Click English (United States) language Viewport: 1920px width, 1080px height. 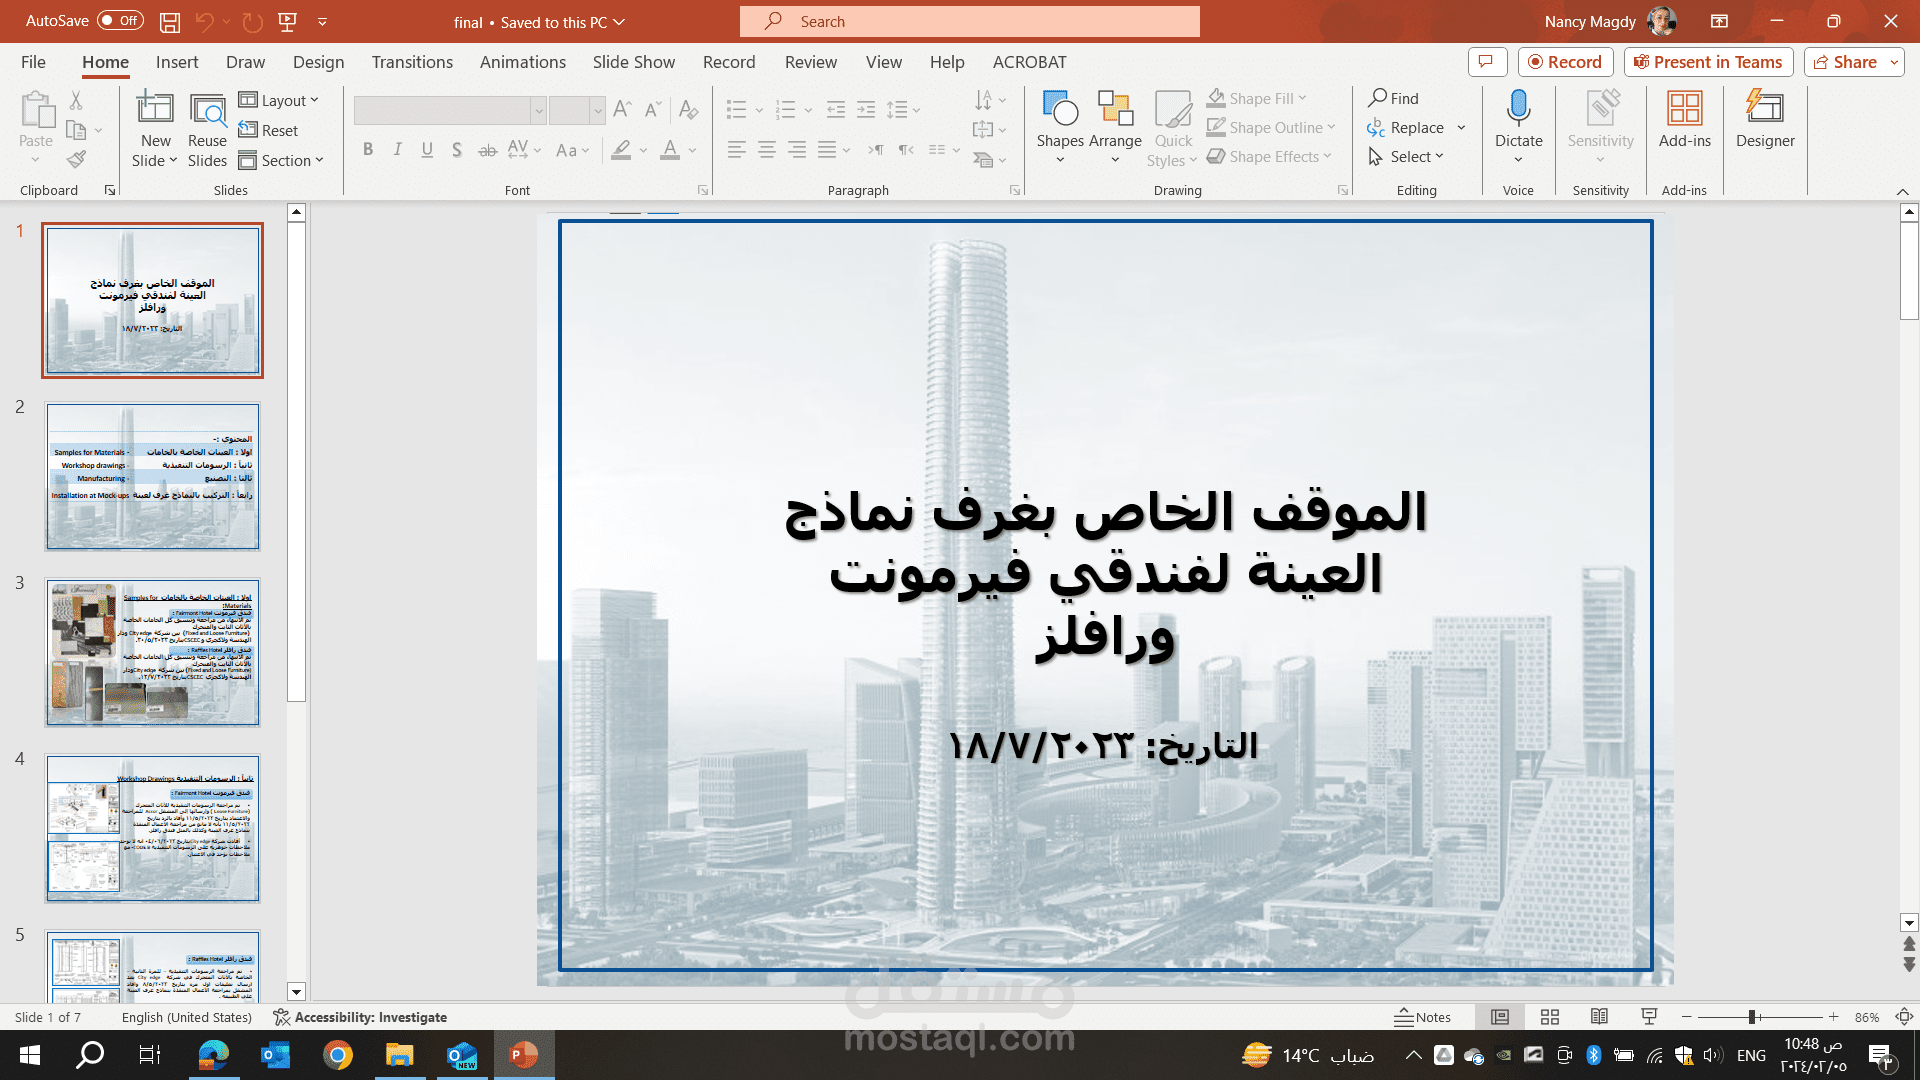187,1017
